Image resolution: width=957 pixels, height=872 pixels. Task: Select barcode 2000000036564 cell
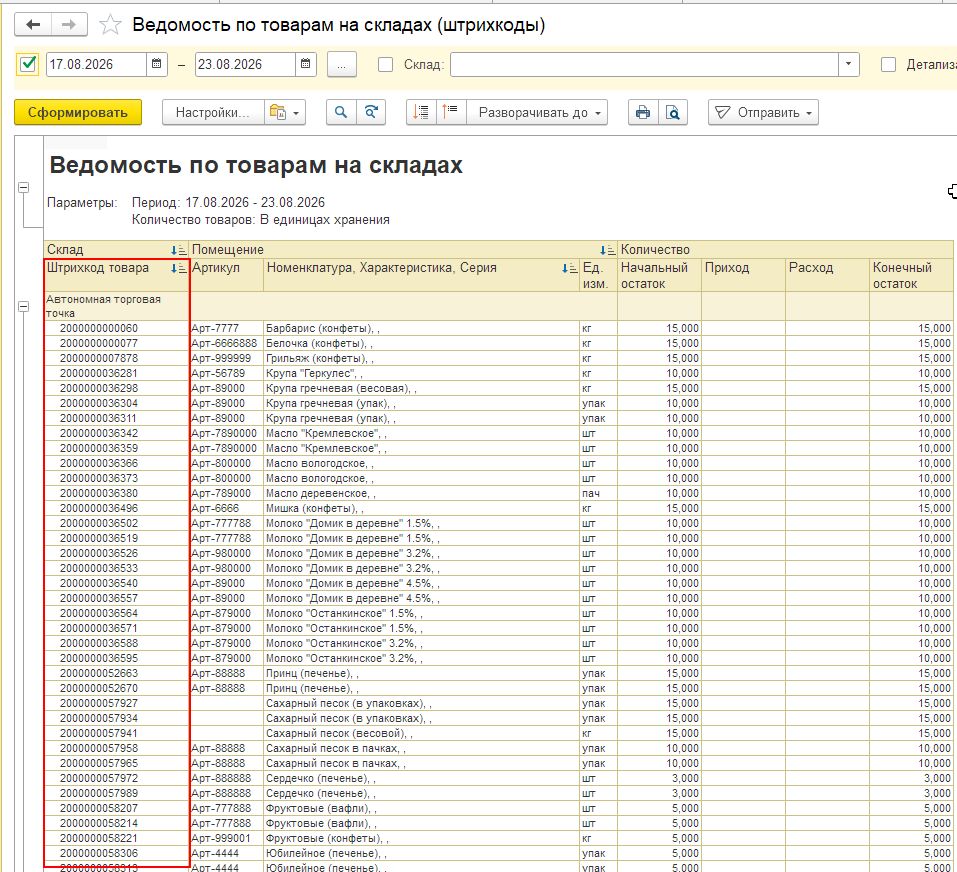tap(117, 613)
